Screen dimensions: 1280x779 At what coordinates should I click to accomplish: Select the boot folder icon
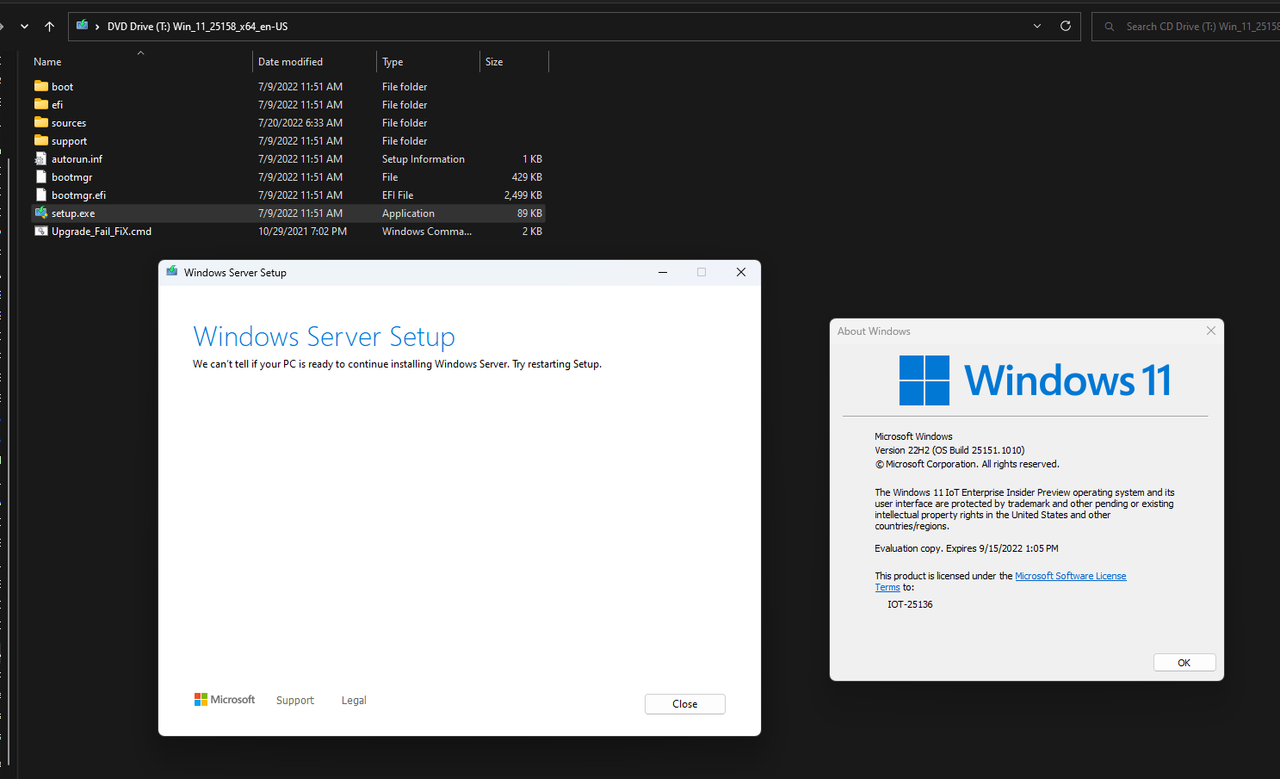[41, 86]
